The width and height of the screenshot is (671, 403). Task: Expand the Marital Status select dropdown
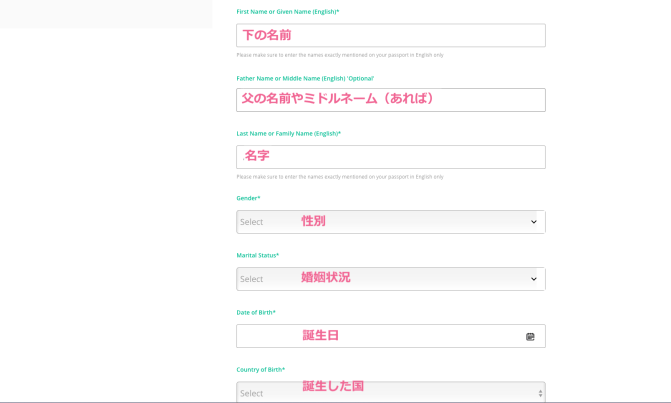[390, 279]
